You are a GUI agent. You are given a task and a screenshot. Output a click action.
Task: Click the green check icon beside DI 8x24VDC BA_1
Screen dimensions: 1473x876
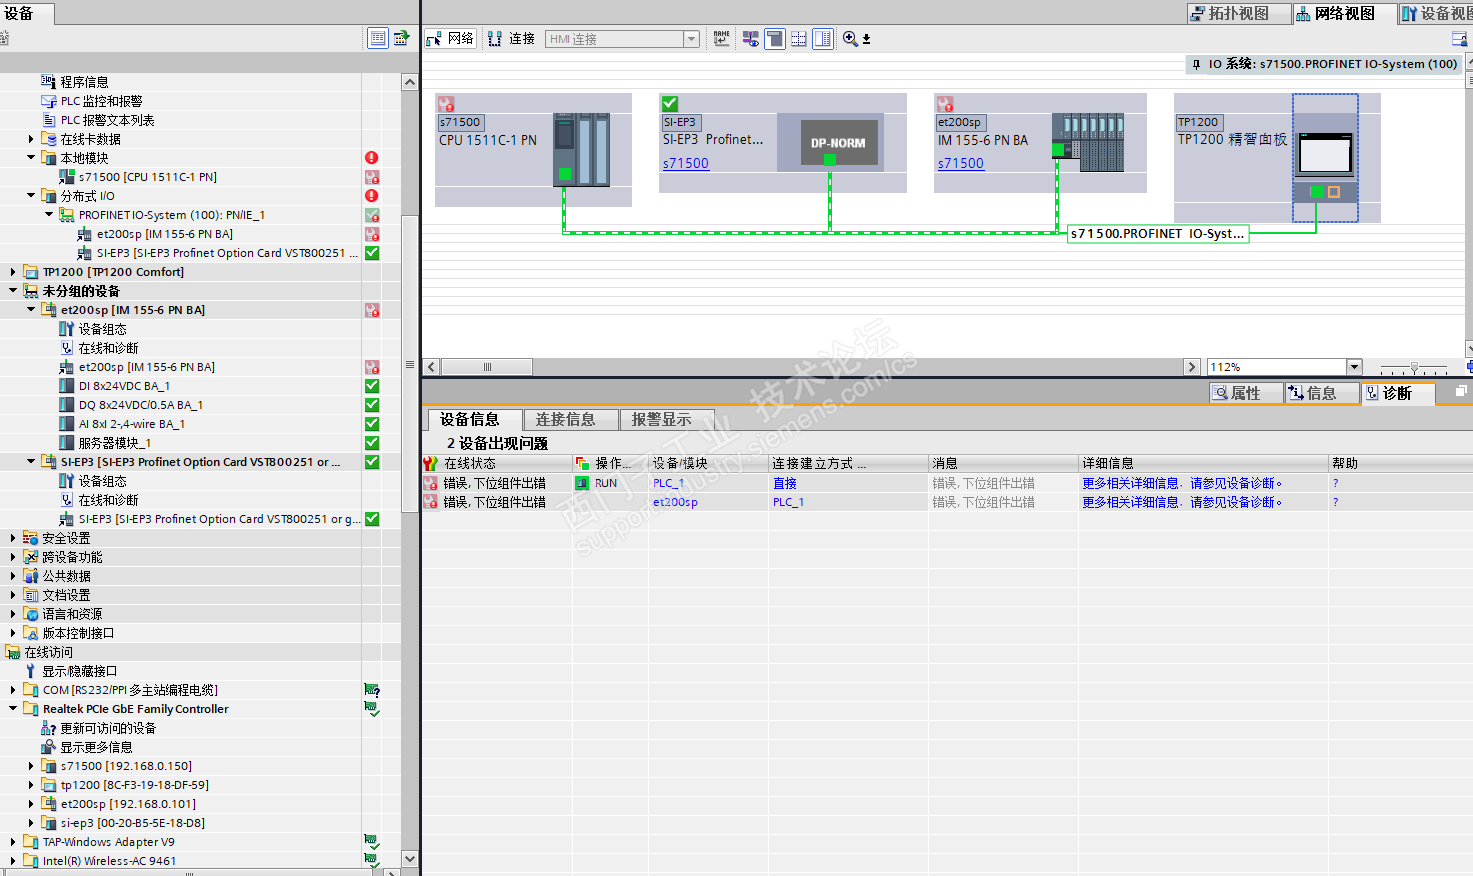372,386
